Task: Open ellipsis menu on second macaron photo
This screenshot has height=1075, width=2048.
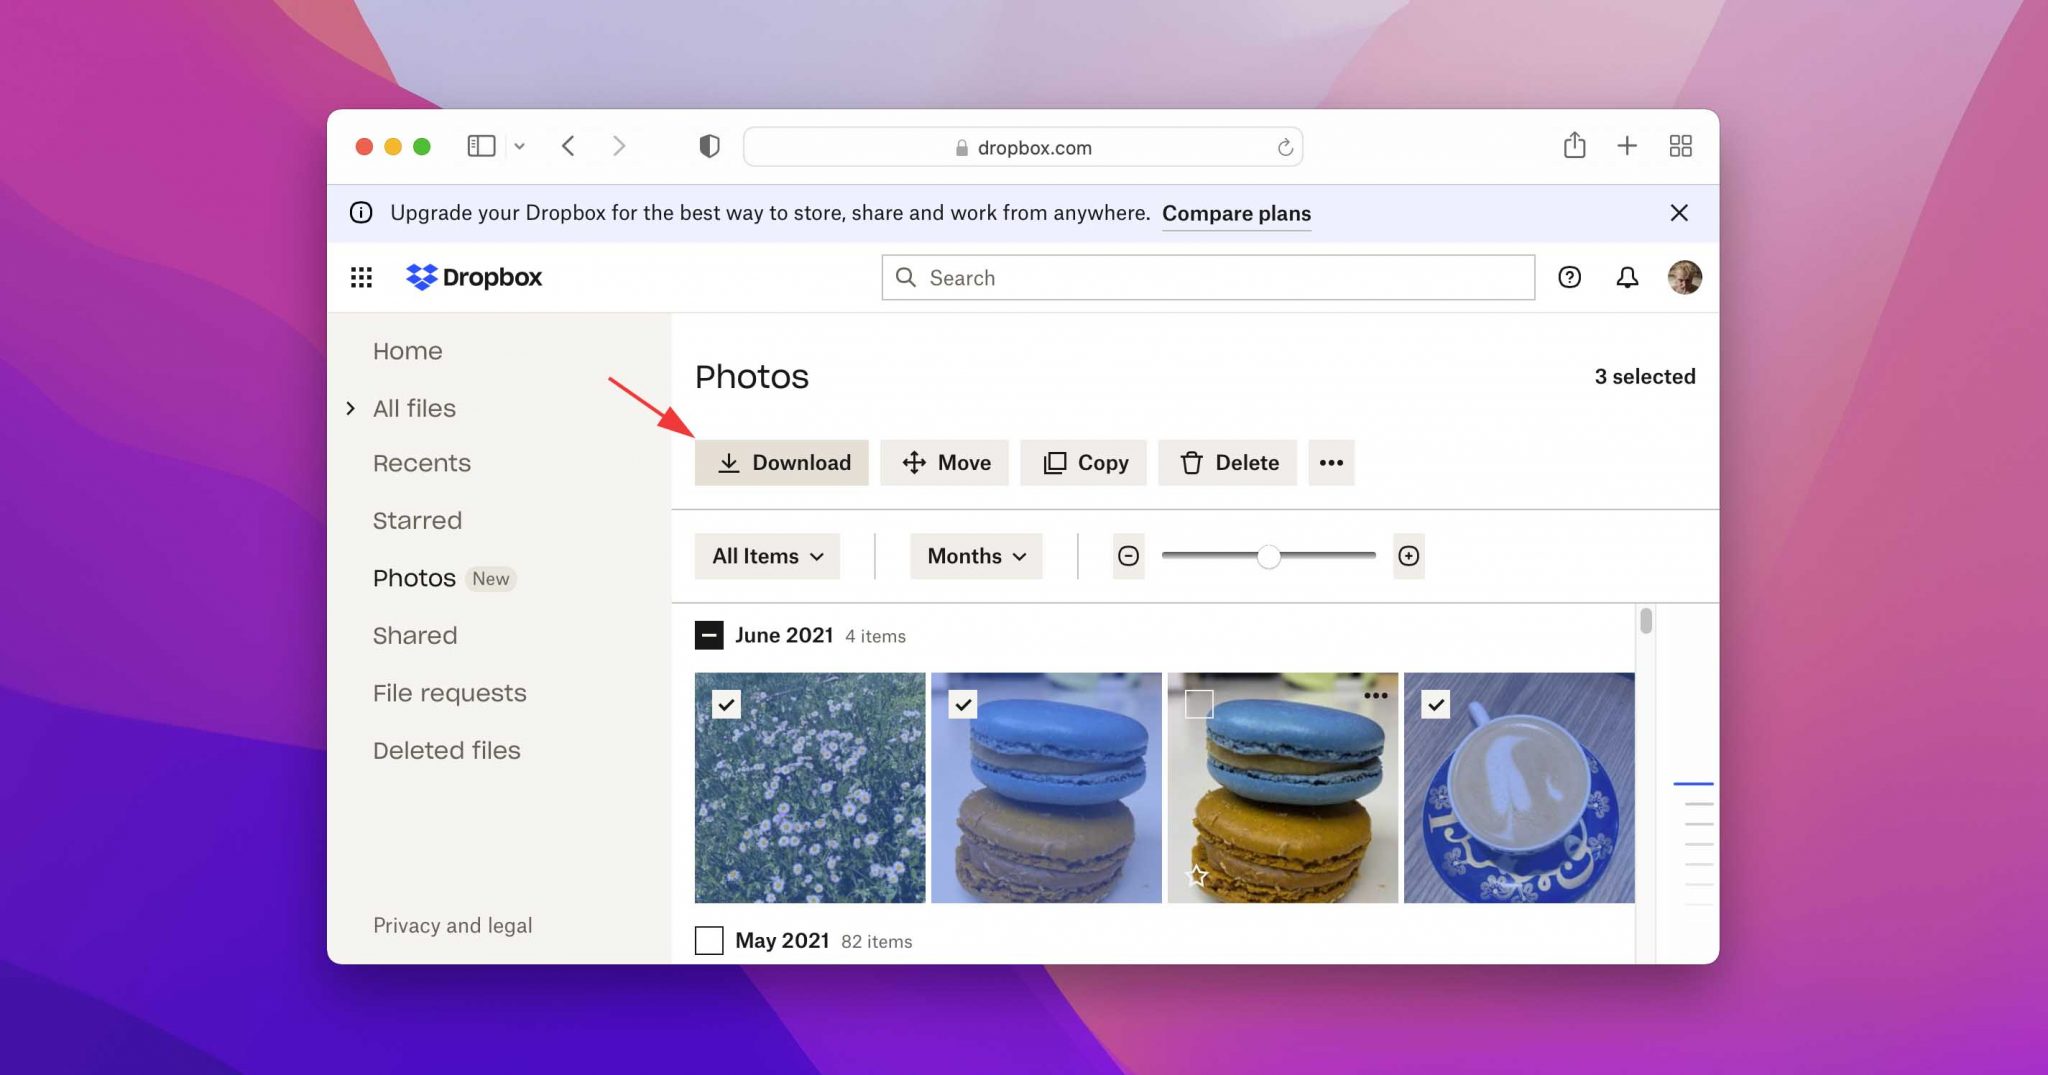Action: (1375, 695)
